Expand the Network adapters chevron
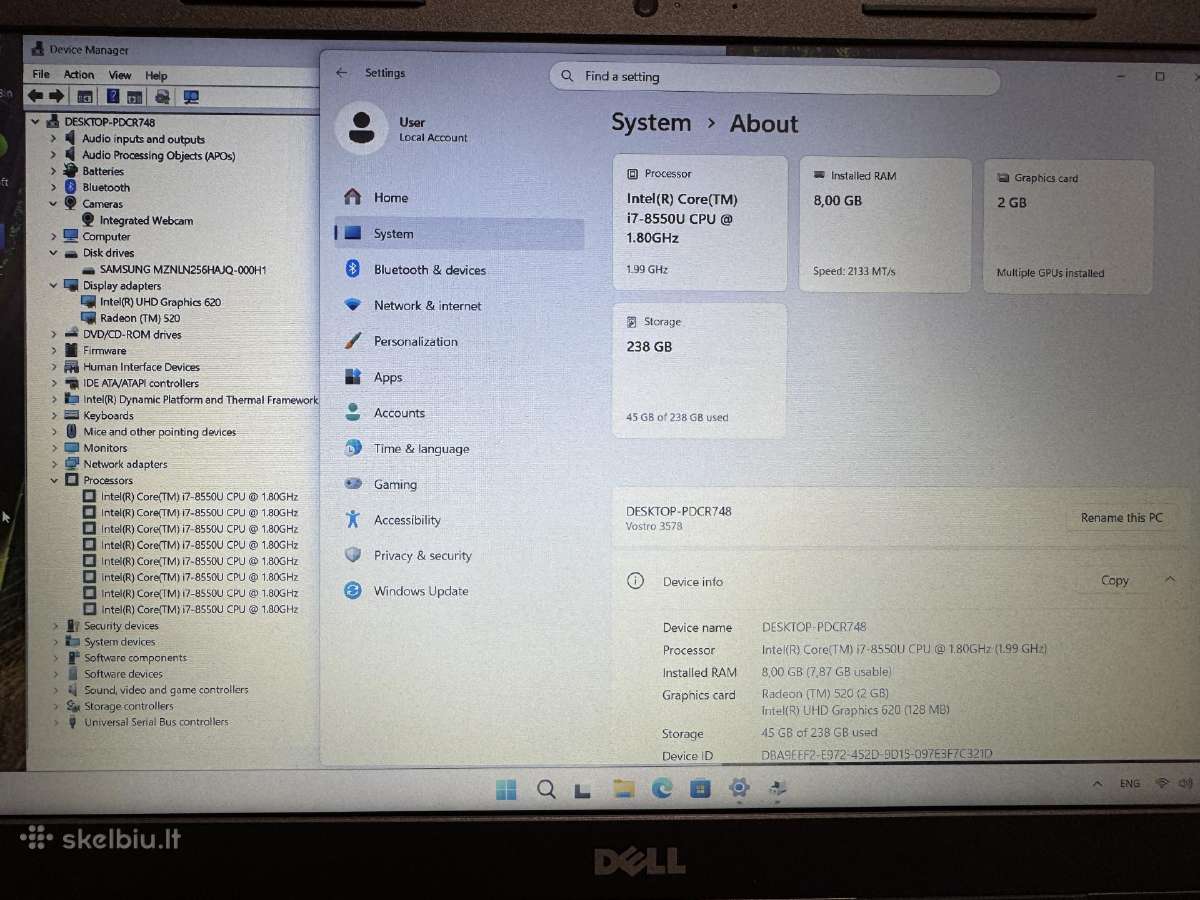Image resolution: width=1200 pixels, height=900 pixels. pyautogui.click(x=55, y=464)
